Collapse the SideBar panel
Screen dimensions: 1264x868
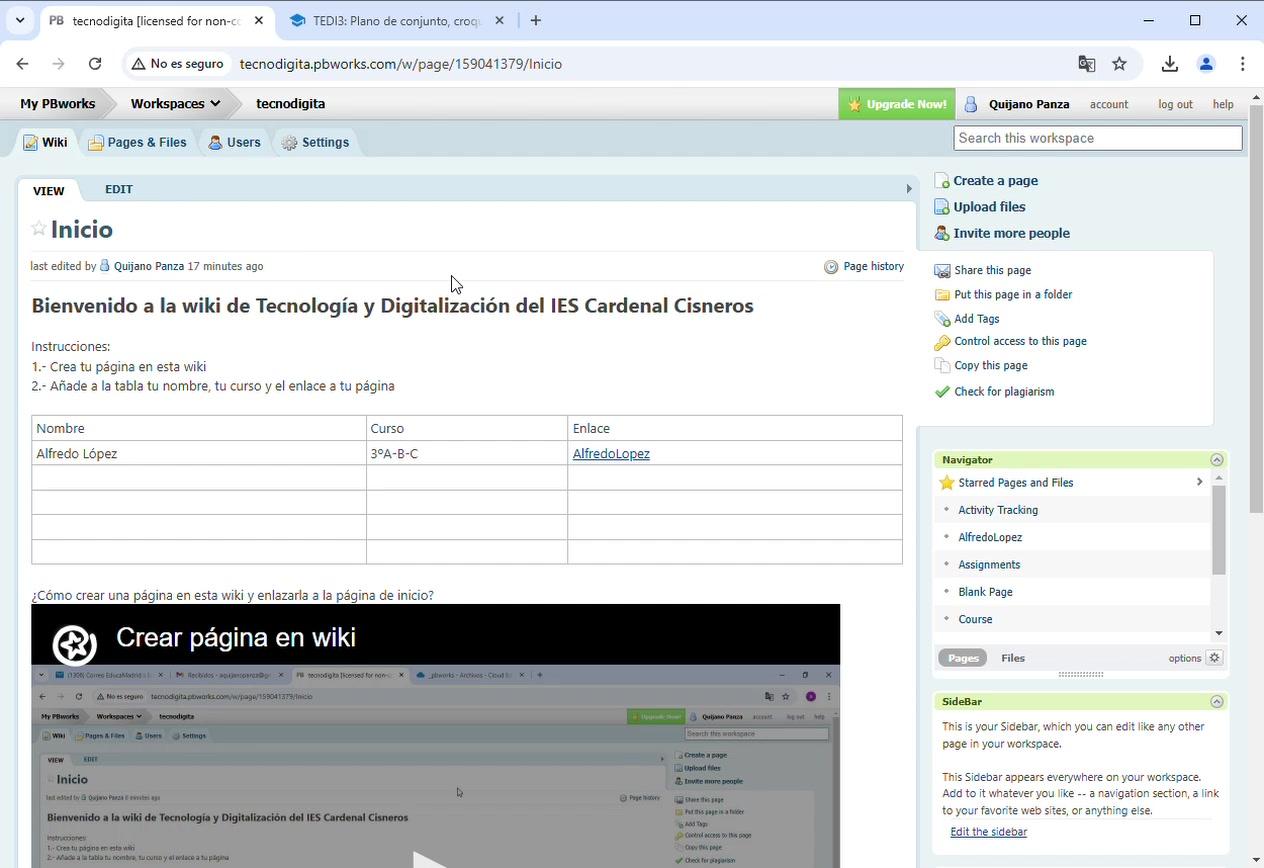pos(1217,702)
